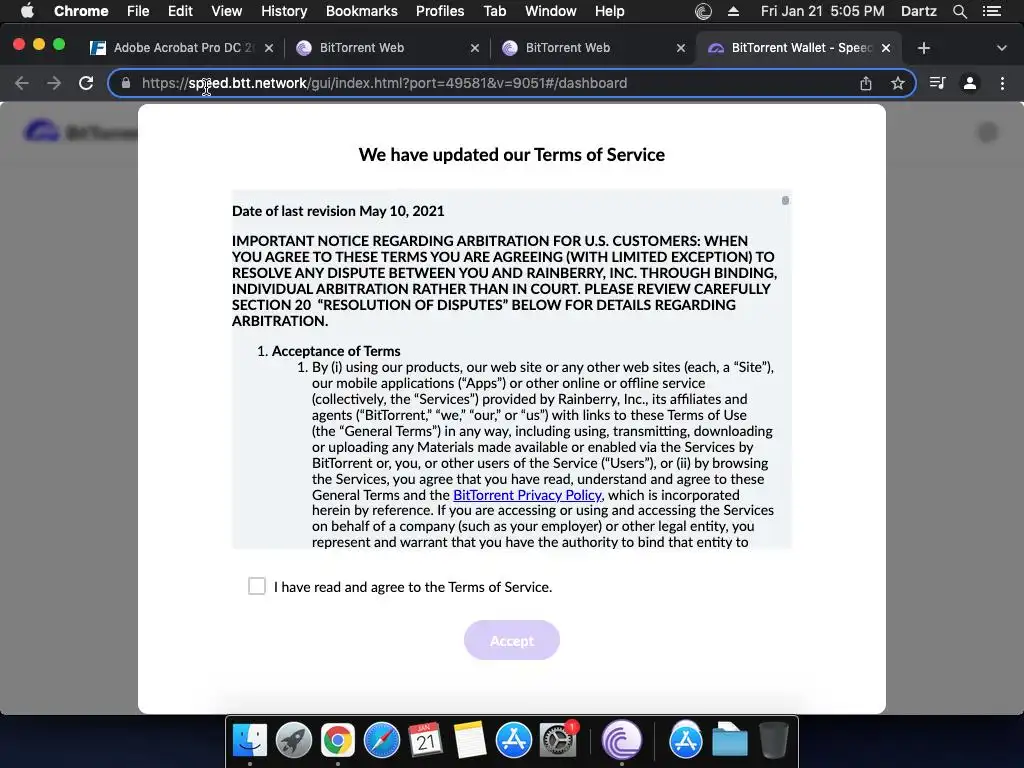Open App Store icon beside Notes

(513, 741)
